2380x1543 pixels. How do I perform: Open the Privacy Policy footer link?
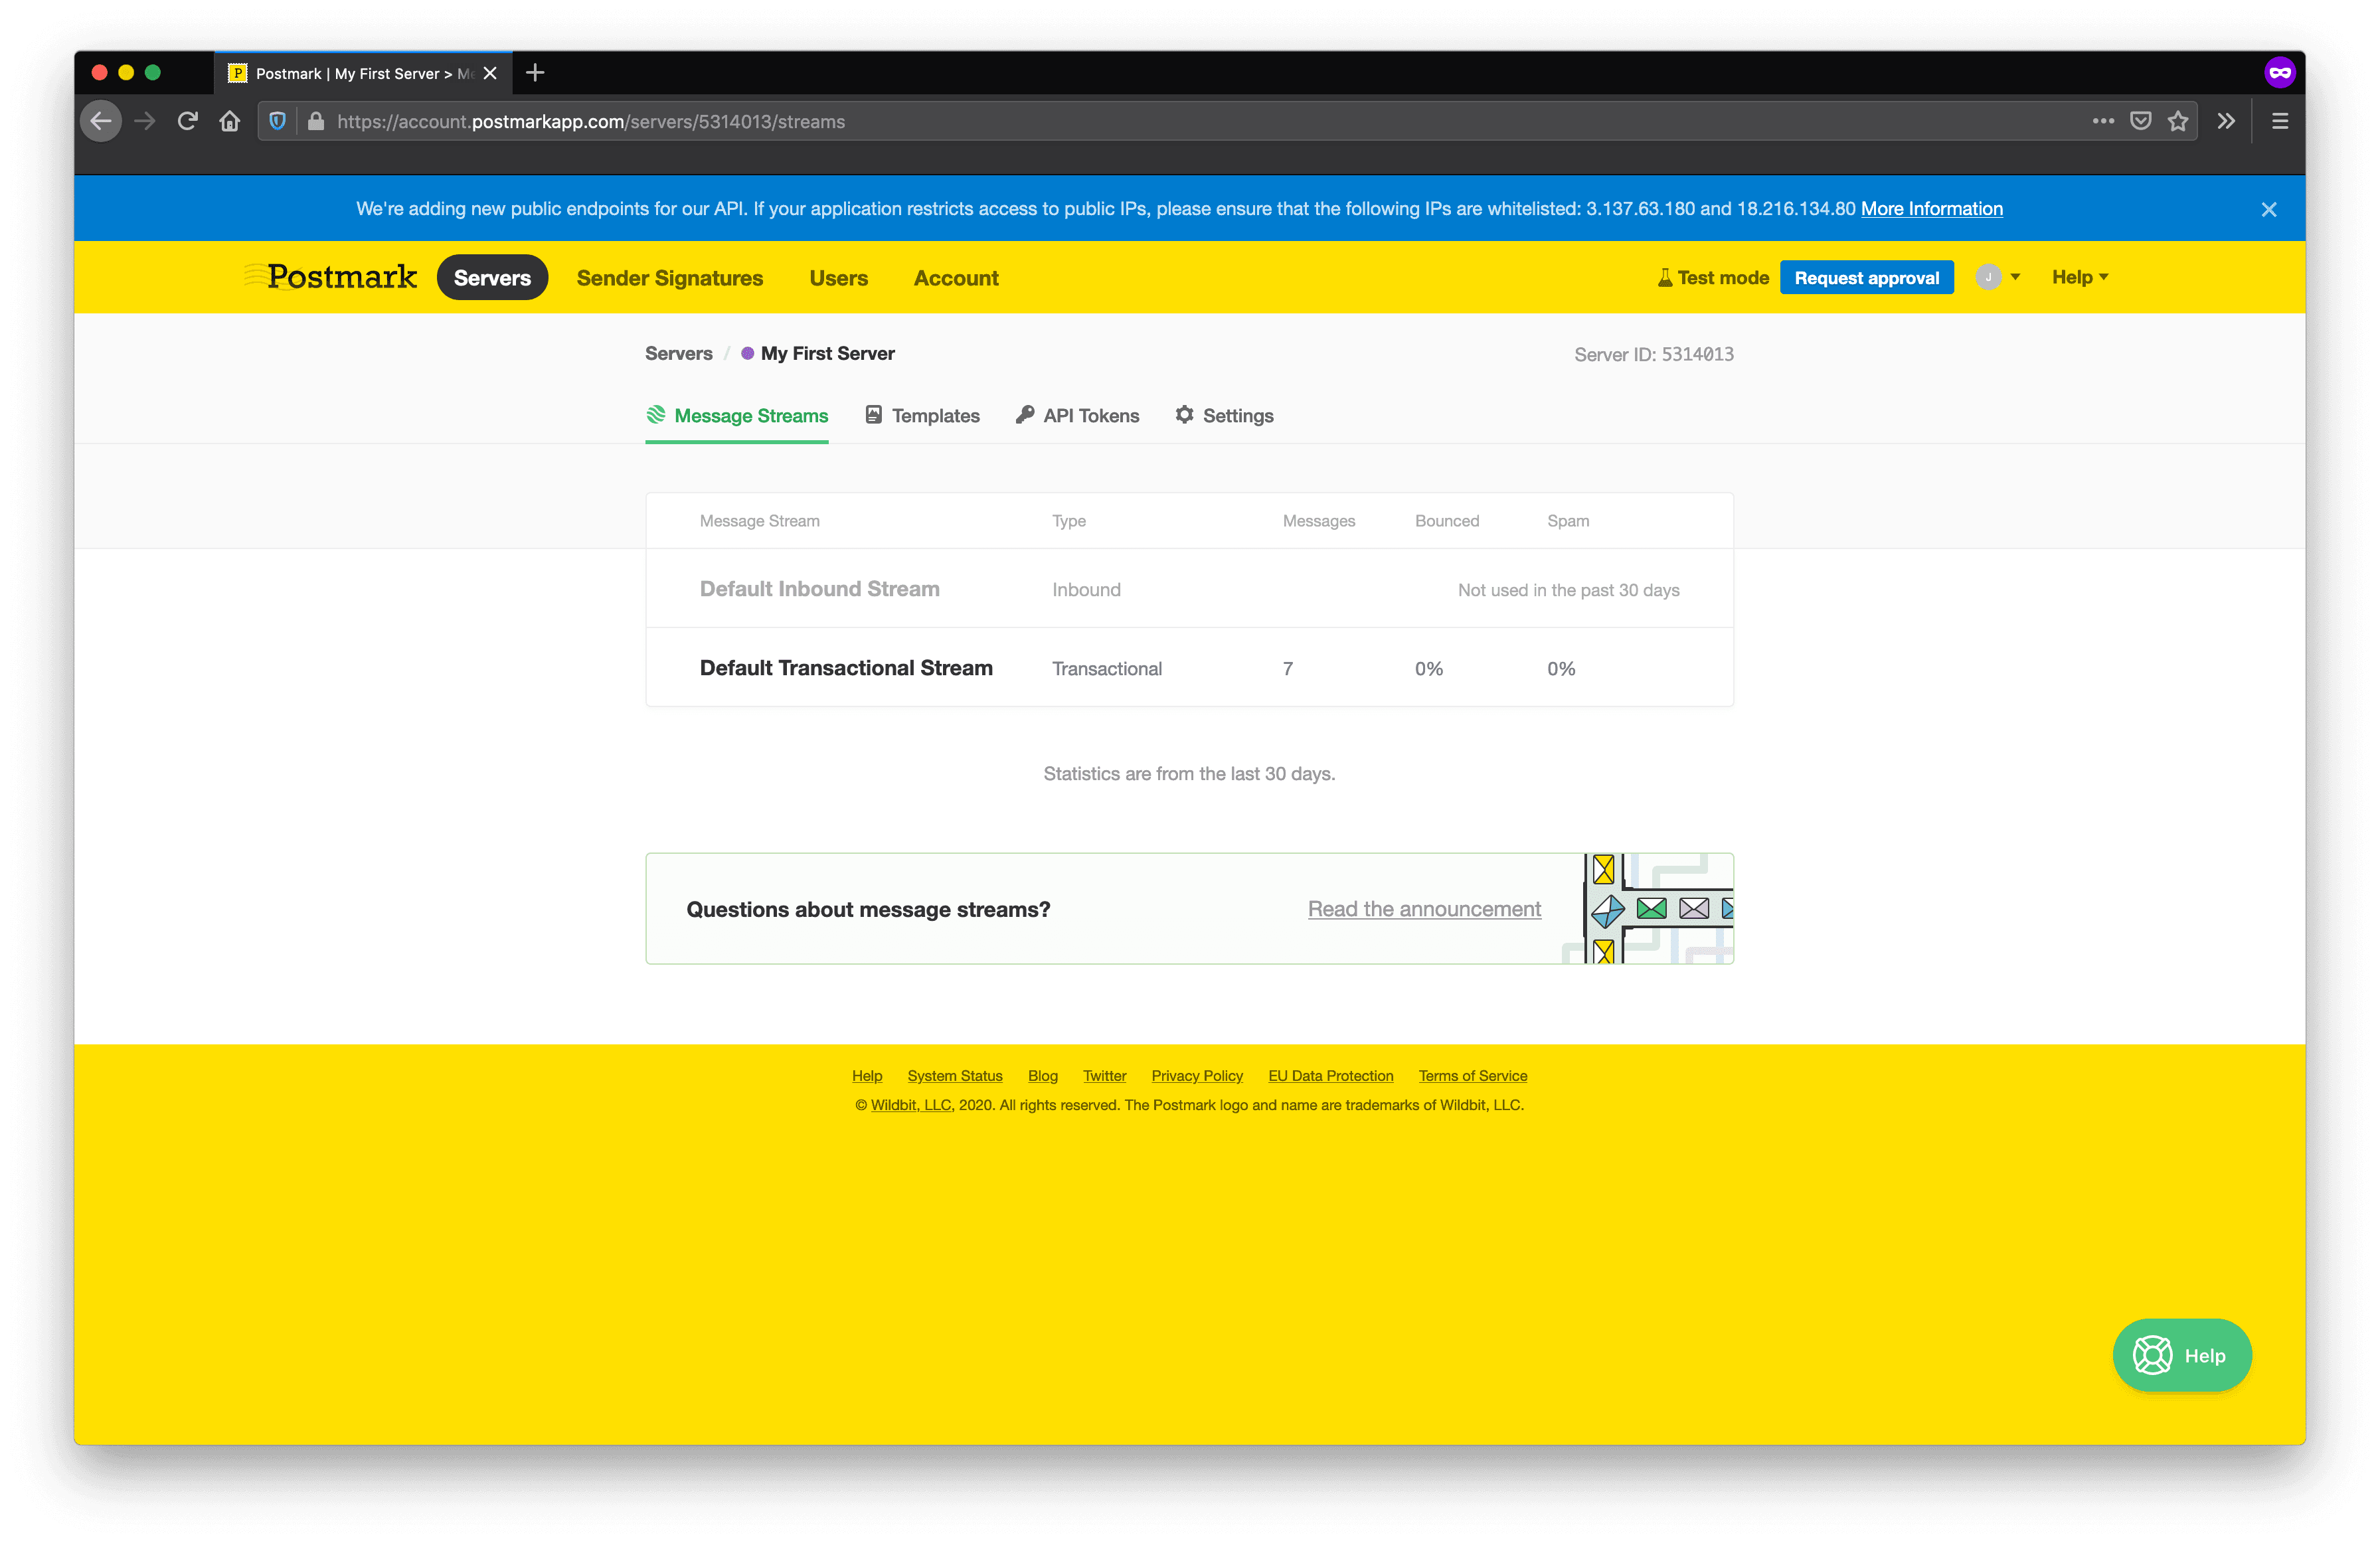pyautogui.click(x=1197, y=1075)
